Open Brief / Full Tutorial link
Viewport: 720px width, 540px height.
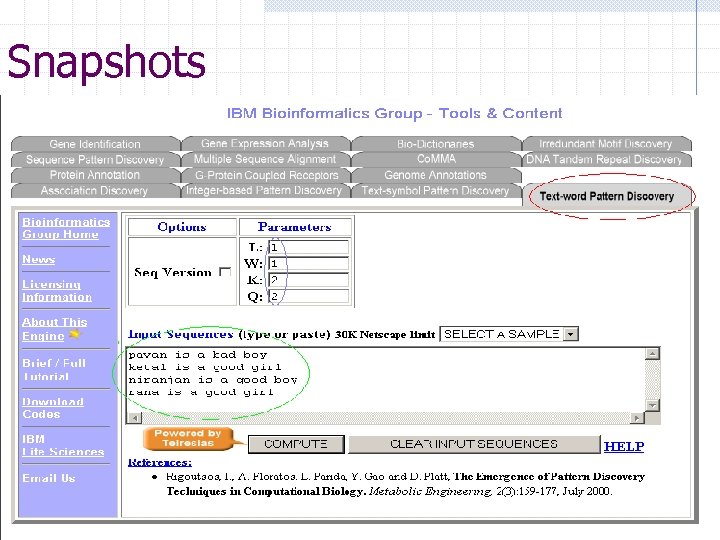pos(54,370)
